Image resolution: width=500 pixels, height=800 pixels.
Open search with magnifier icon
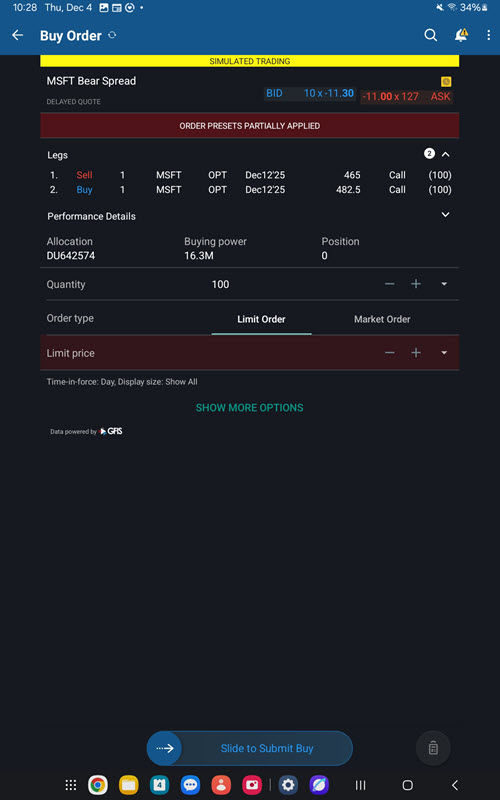[x=431, y=35]
